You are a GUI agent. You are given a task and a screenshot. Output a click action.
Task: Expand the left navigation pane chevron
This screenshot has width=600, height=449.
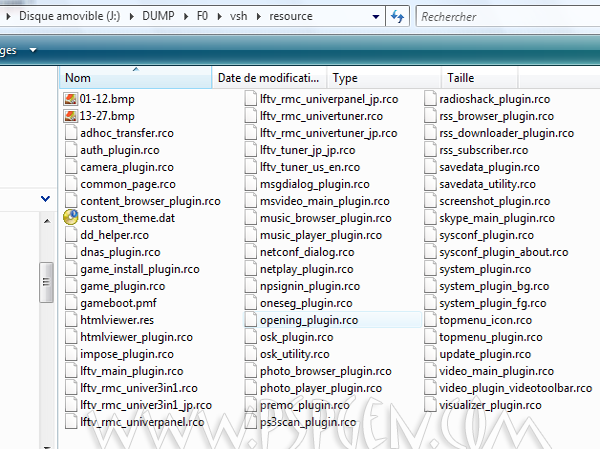pyautogui.click(x=45, y=200)
